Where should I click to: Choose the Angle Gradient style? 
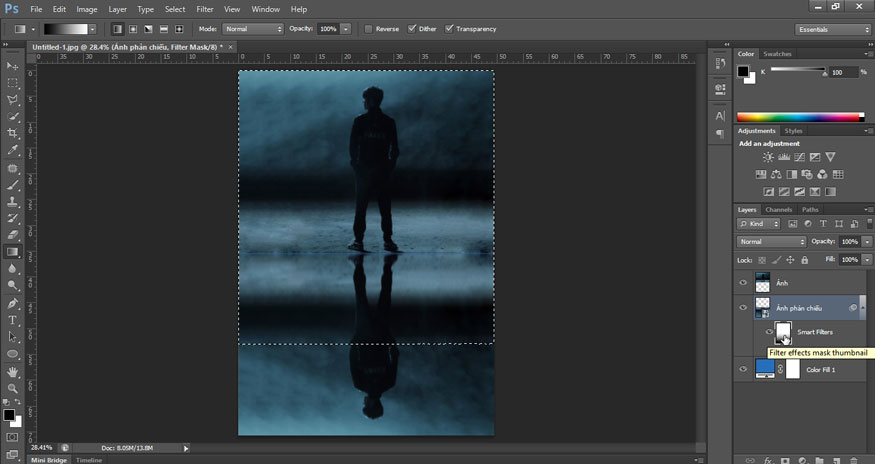coord(148,29)
